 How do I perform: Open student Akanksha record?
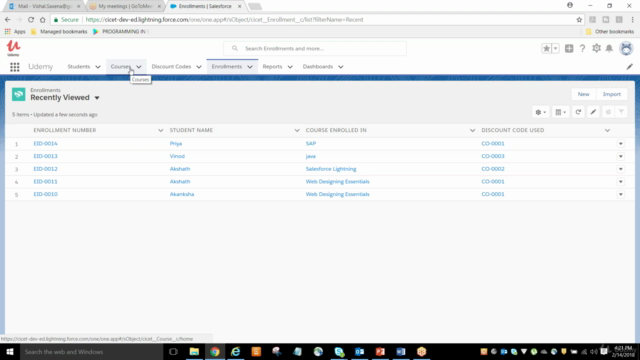click(x=182, y=194)
